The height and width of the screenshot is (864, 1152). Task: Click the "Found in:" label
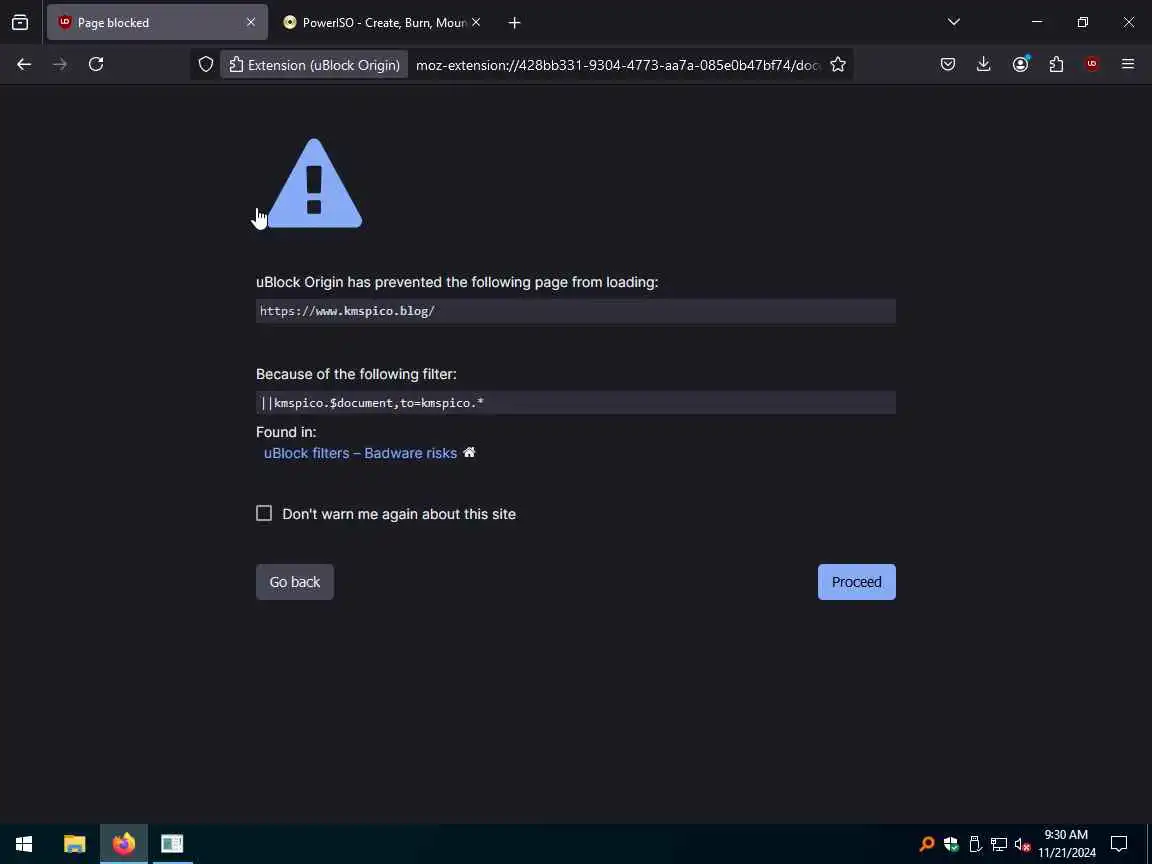point(286,432)
